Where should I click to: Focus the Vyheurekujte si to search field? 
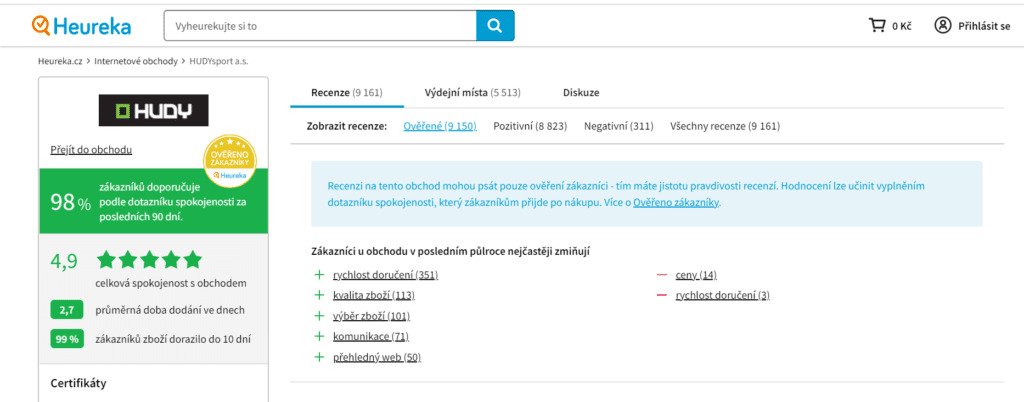tap(320, 25)
